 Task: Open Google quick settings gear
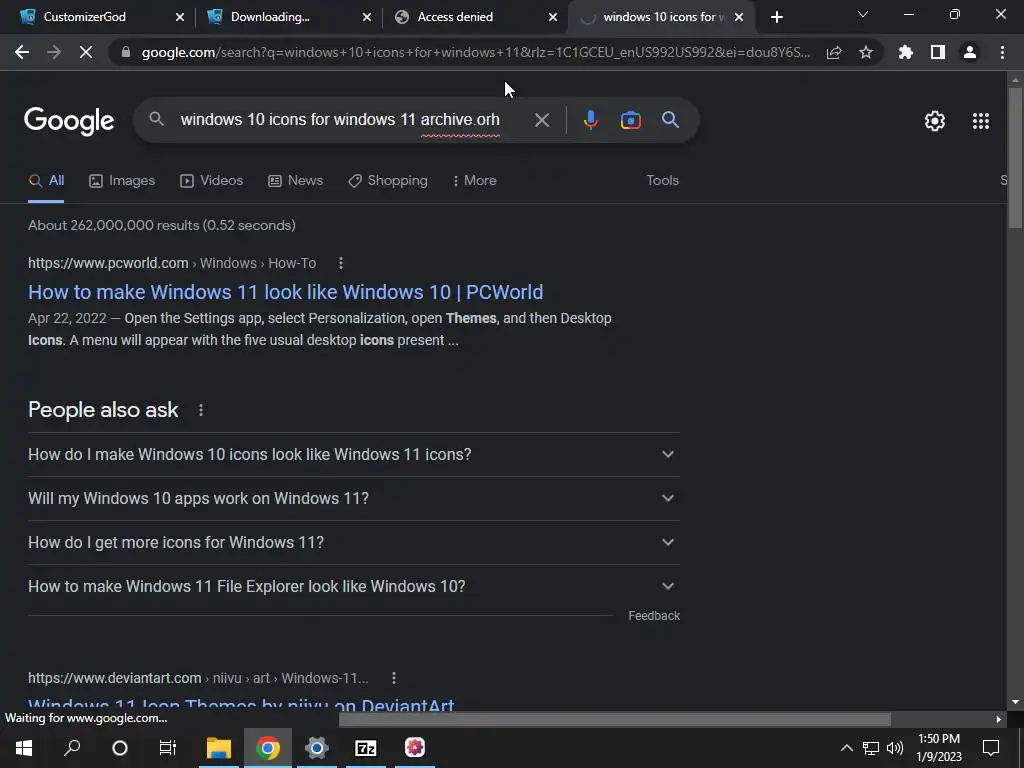pyautogui.click(x=935, y=121)
